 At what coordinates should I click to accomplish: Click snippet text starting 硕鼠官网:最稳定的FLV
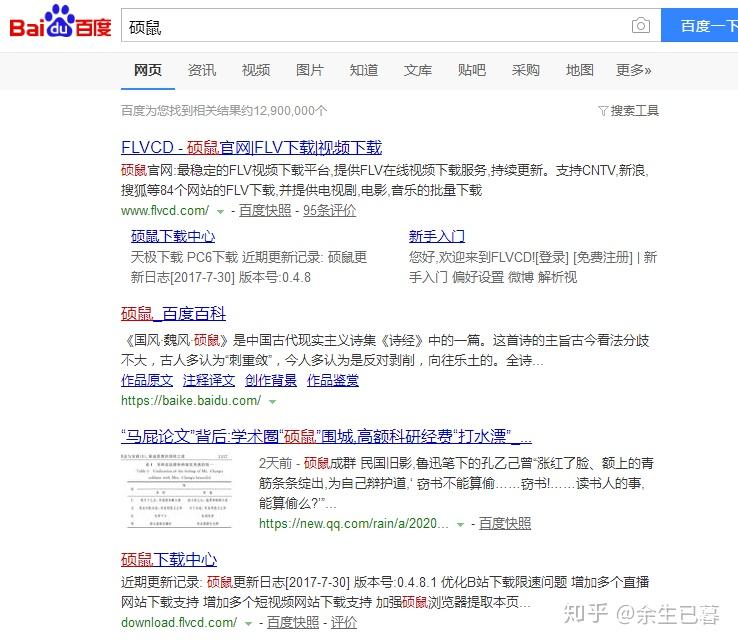tap(385, 180)
